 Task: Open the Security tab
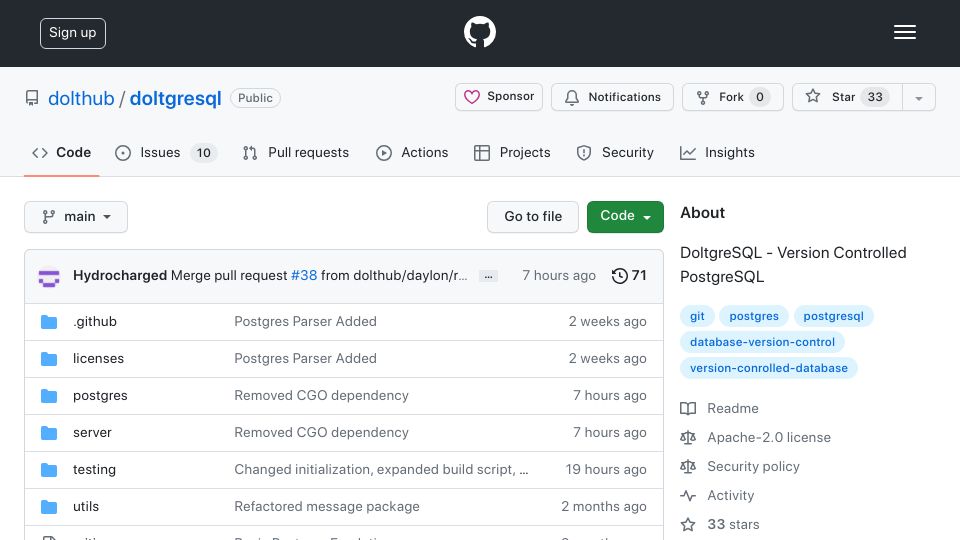[x=615, y=152]
